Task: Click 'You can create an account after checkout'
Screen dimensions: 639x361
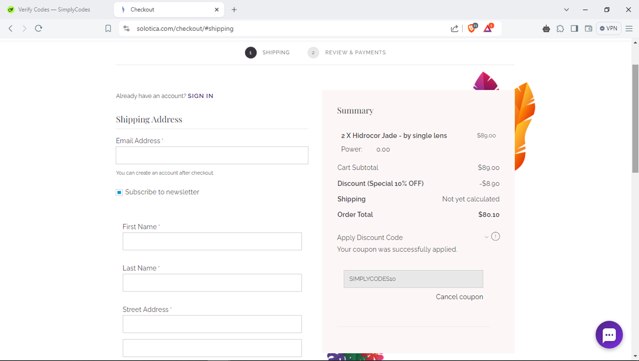Action: click(x=165, y=173)
